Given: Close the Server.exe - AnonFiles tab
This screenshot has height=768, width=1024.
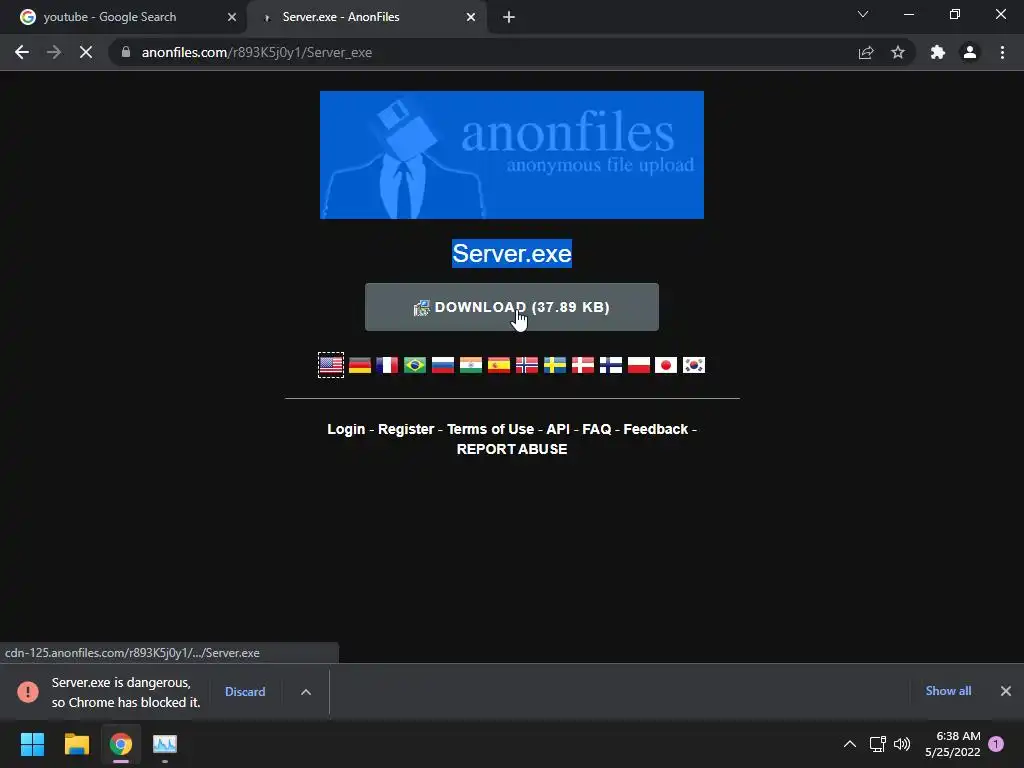Looking at the screenshot, I should [x=471, y=17].
